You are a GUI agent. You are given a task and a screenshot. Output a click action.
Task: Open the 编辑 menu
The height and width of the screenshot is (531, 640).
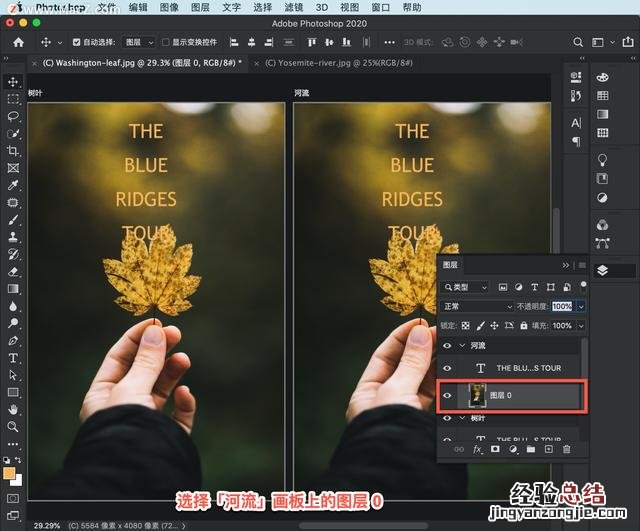(x=138, y=7)
